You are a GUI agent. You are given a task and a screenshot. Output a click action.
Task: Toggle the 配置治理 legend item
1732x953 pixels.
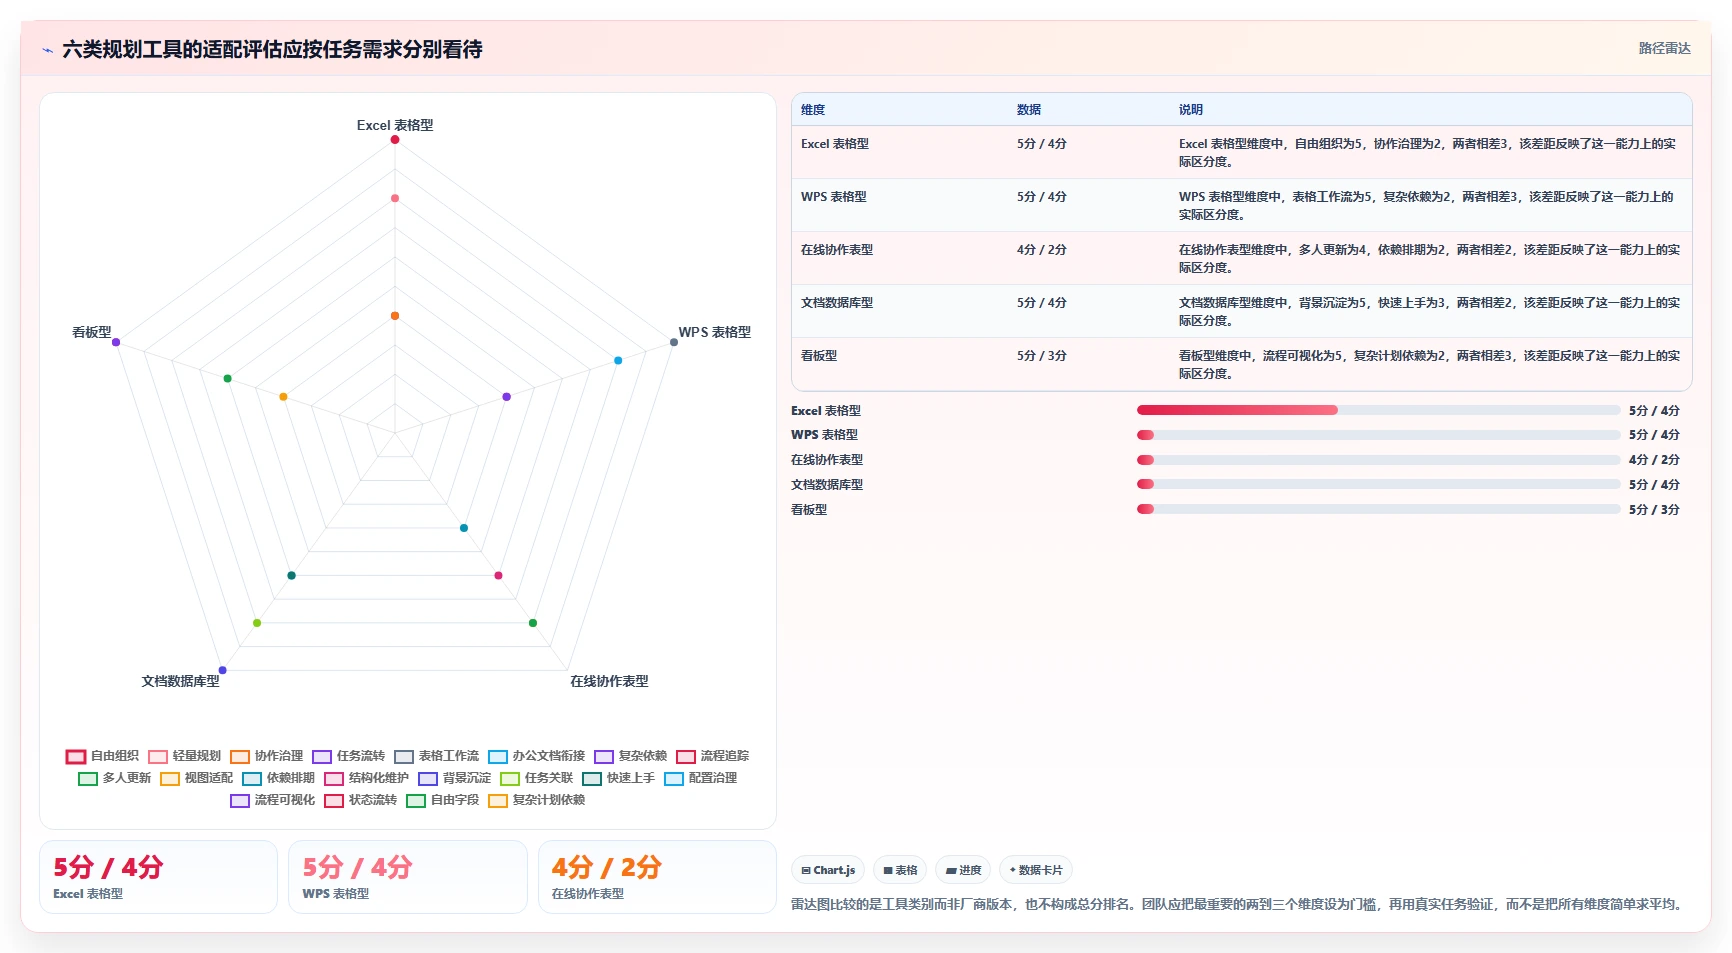point(700,778)
